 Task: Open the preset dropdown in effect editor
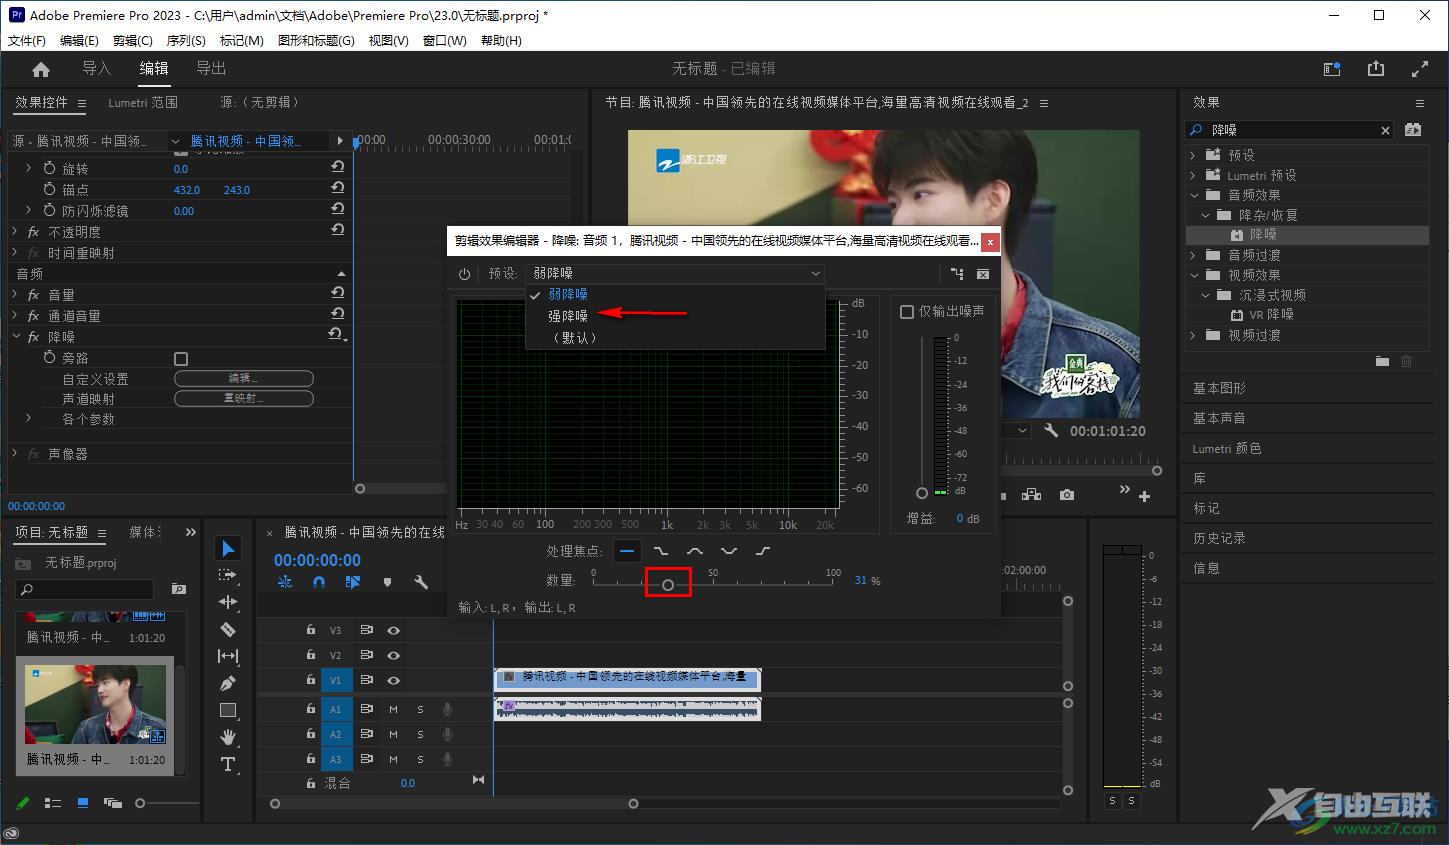click(677, 273)
